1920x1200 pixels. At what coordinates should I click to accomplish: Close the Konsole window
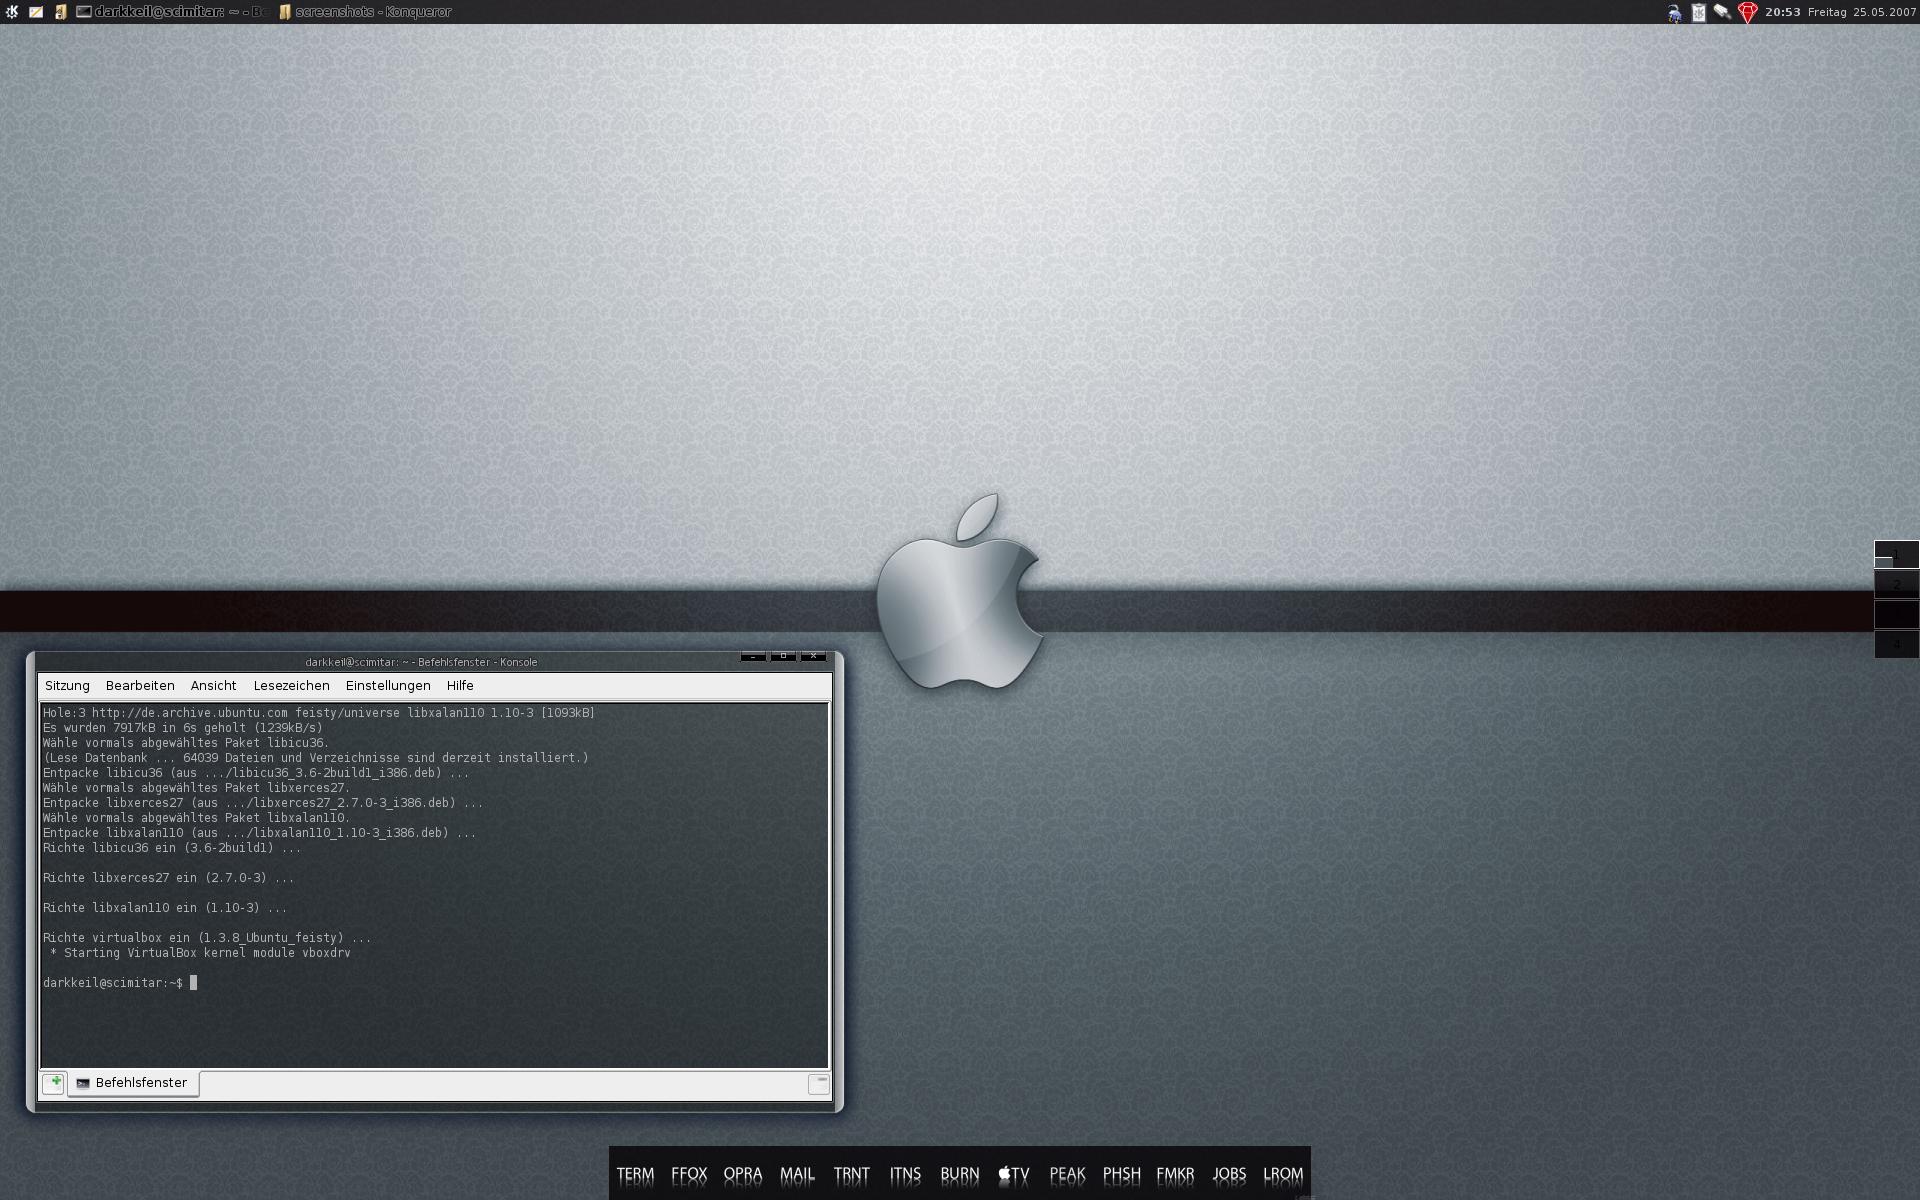813,656
